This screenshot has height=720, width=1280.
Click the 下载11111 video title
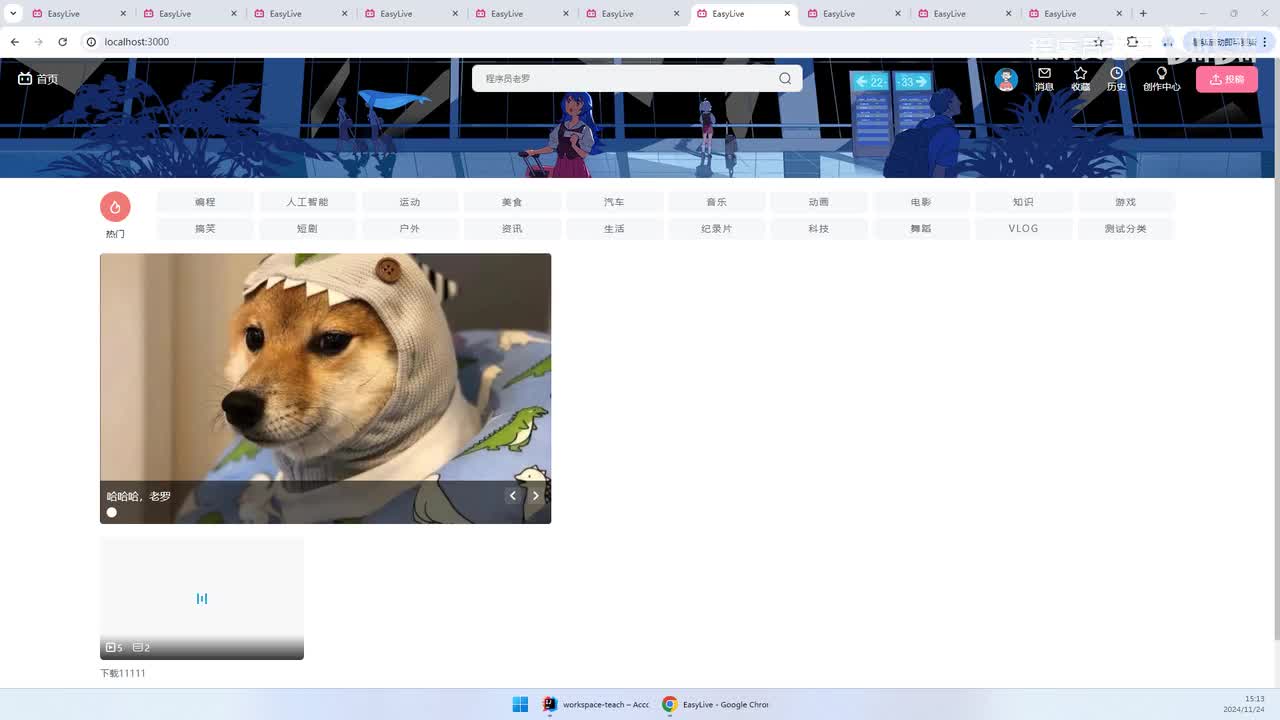tap(123, 673)
